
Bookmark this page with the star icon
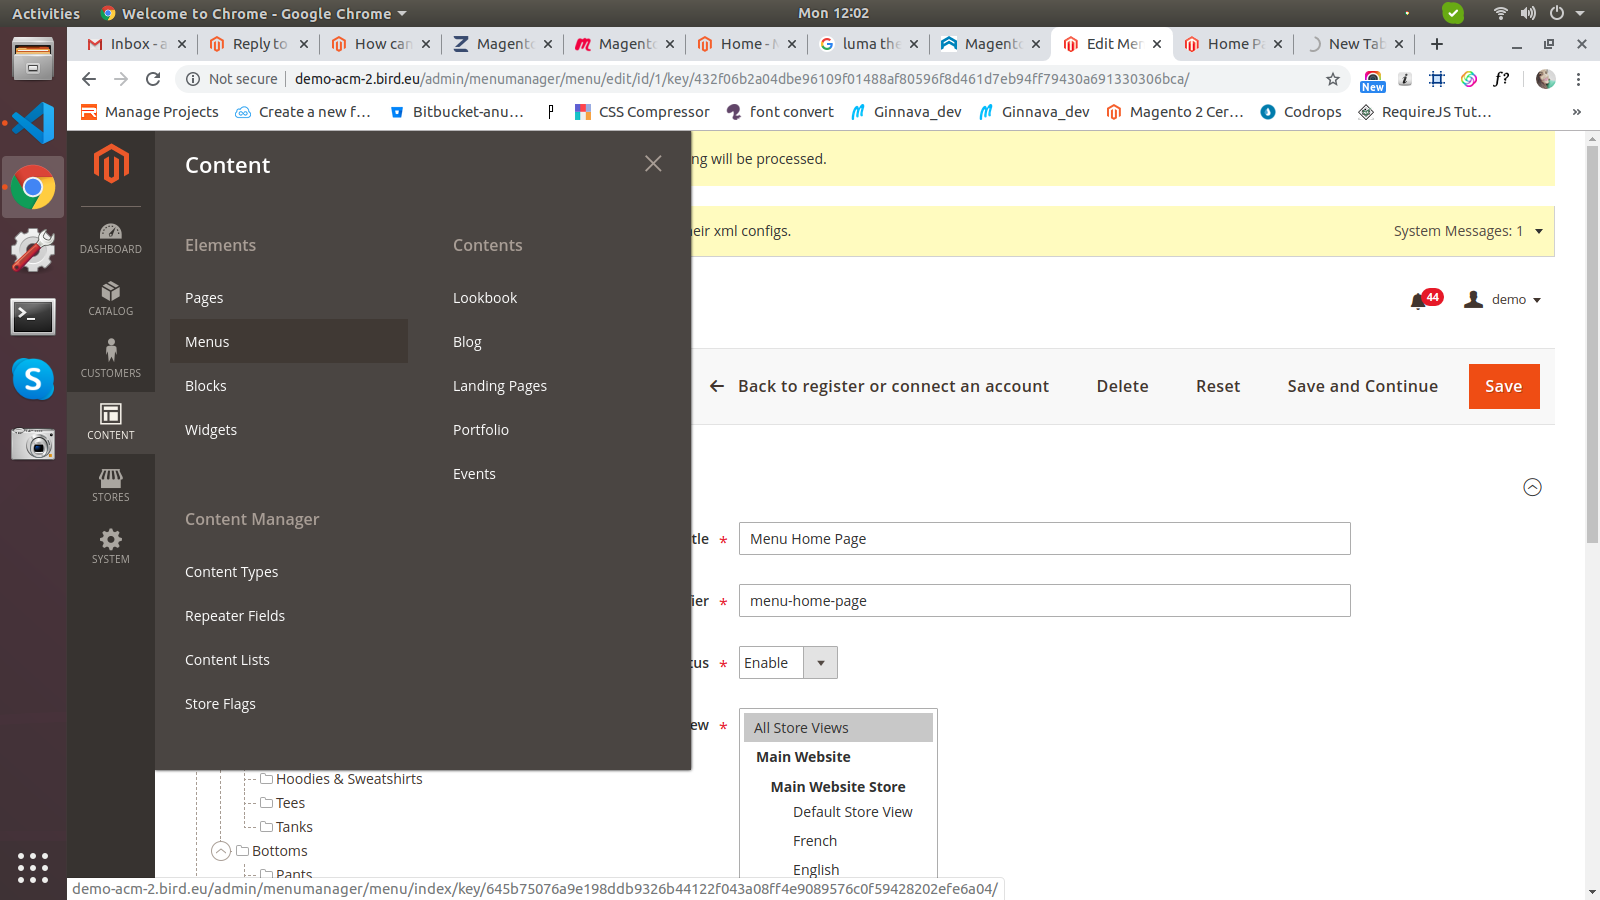coord(1332,79)
